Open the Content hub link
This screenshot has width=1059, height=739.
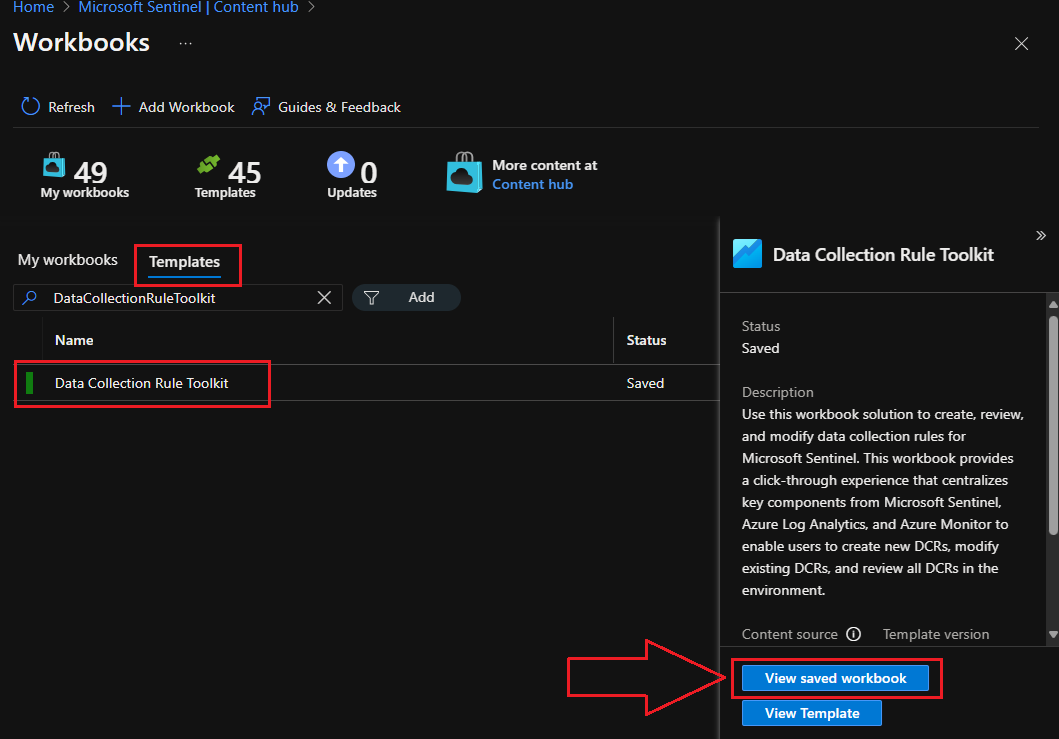(x=532, y=184)
